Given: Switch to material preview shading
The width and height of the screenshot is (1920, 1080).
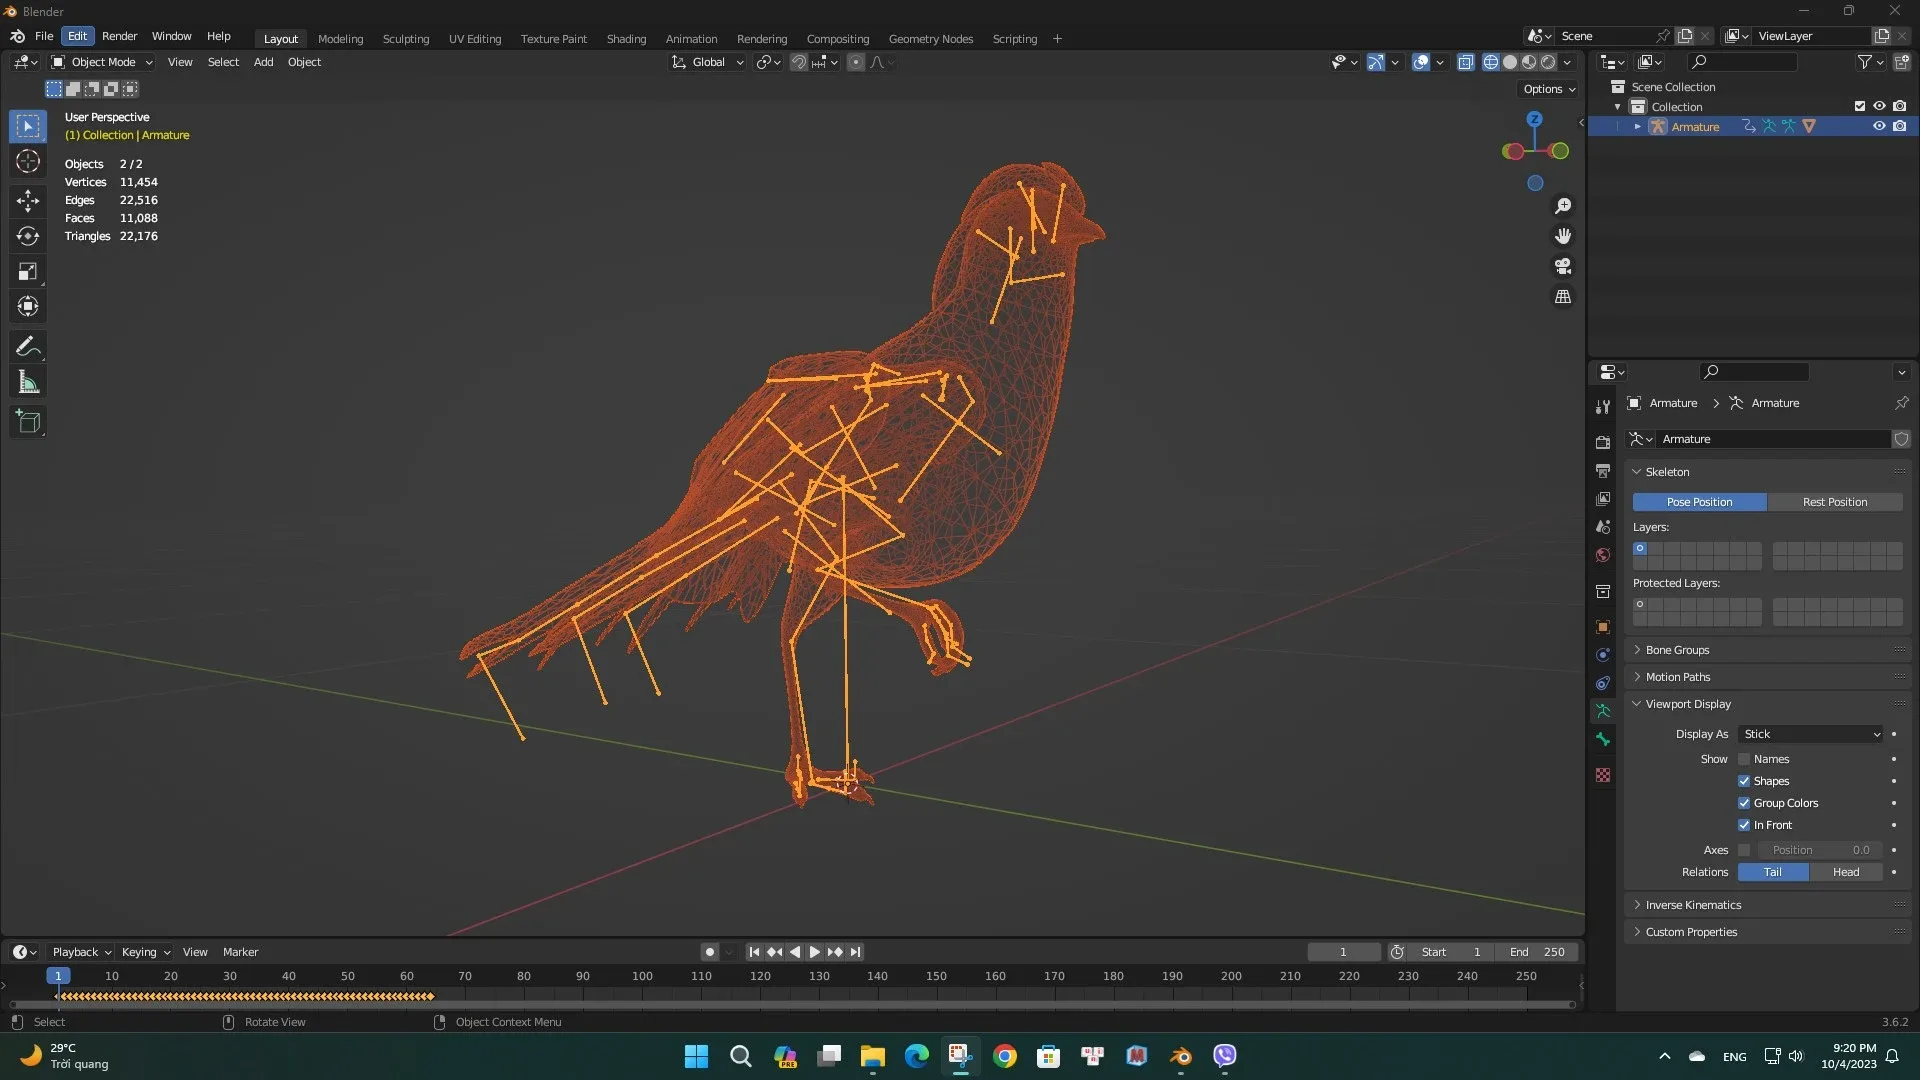Looking at the screenshot, I should pos(1529,62).
